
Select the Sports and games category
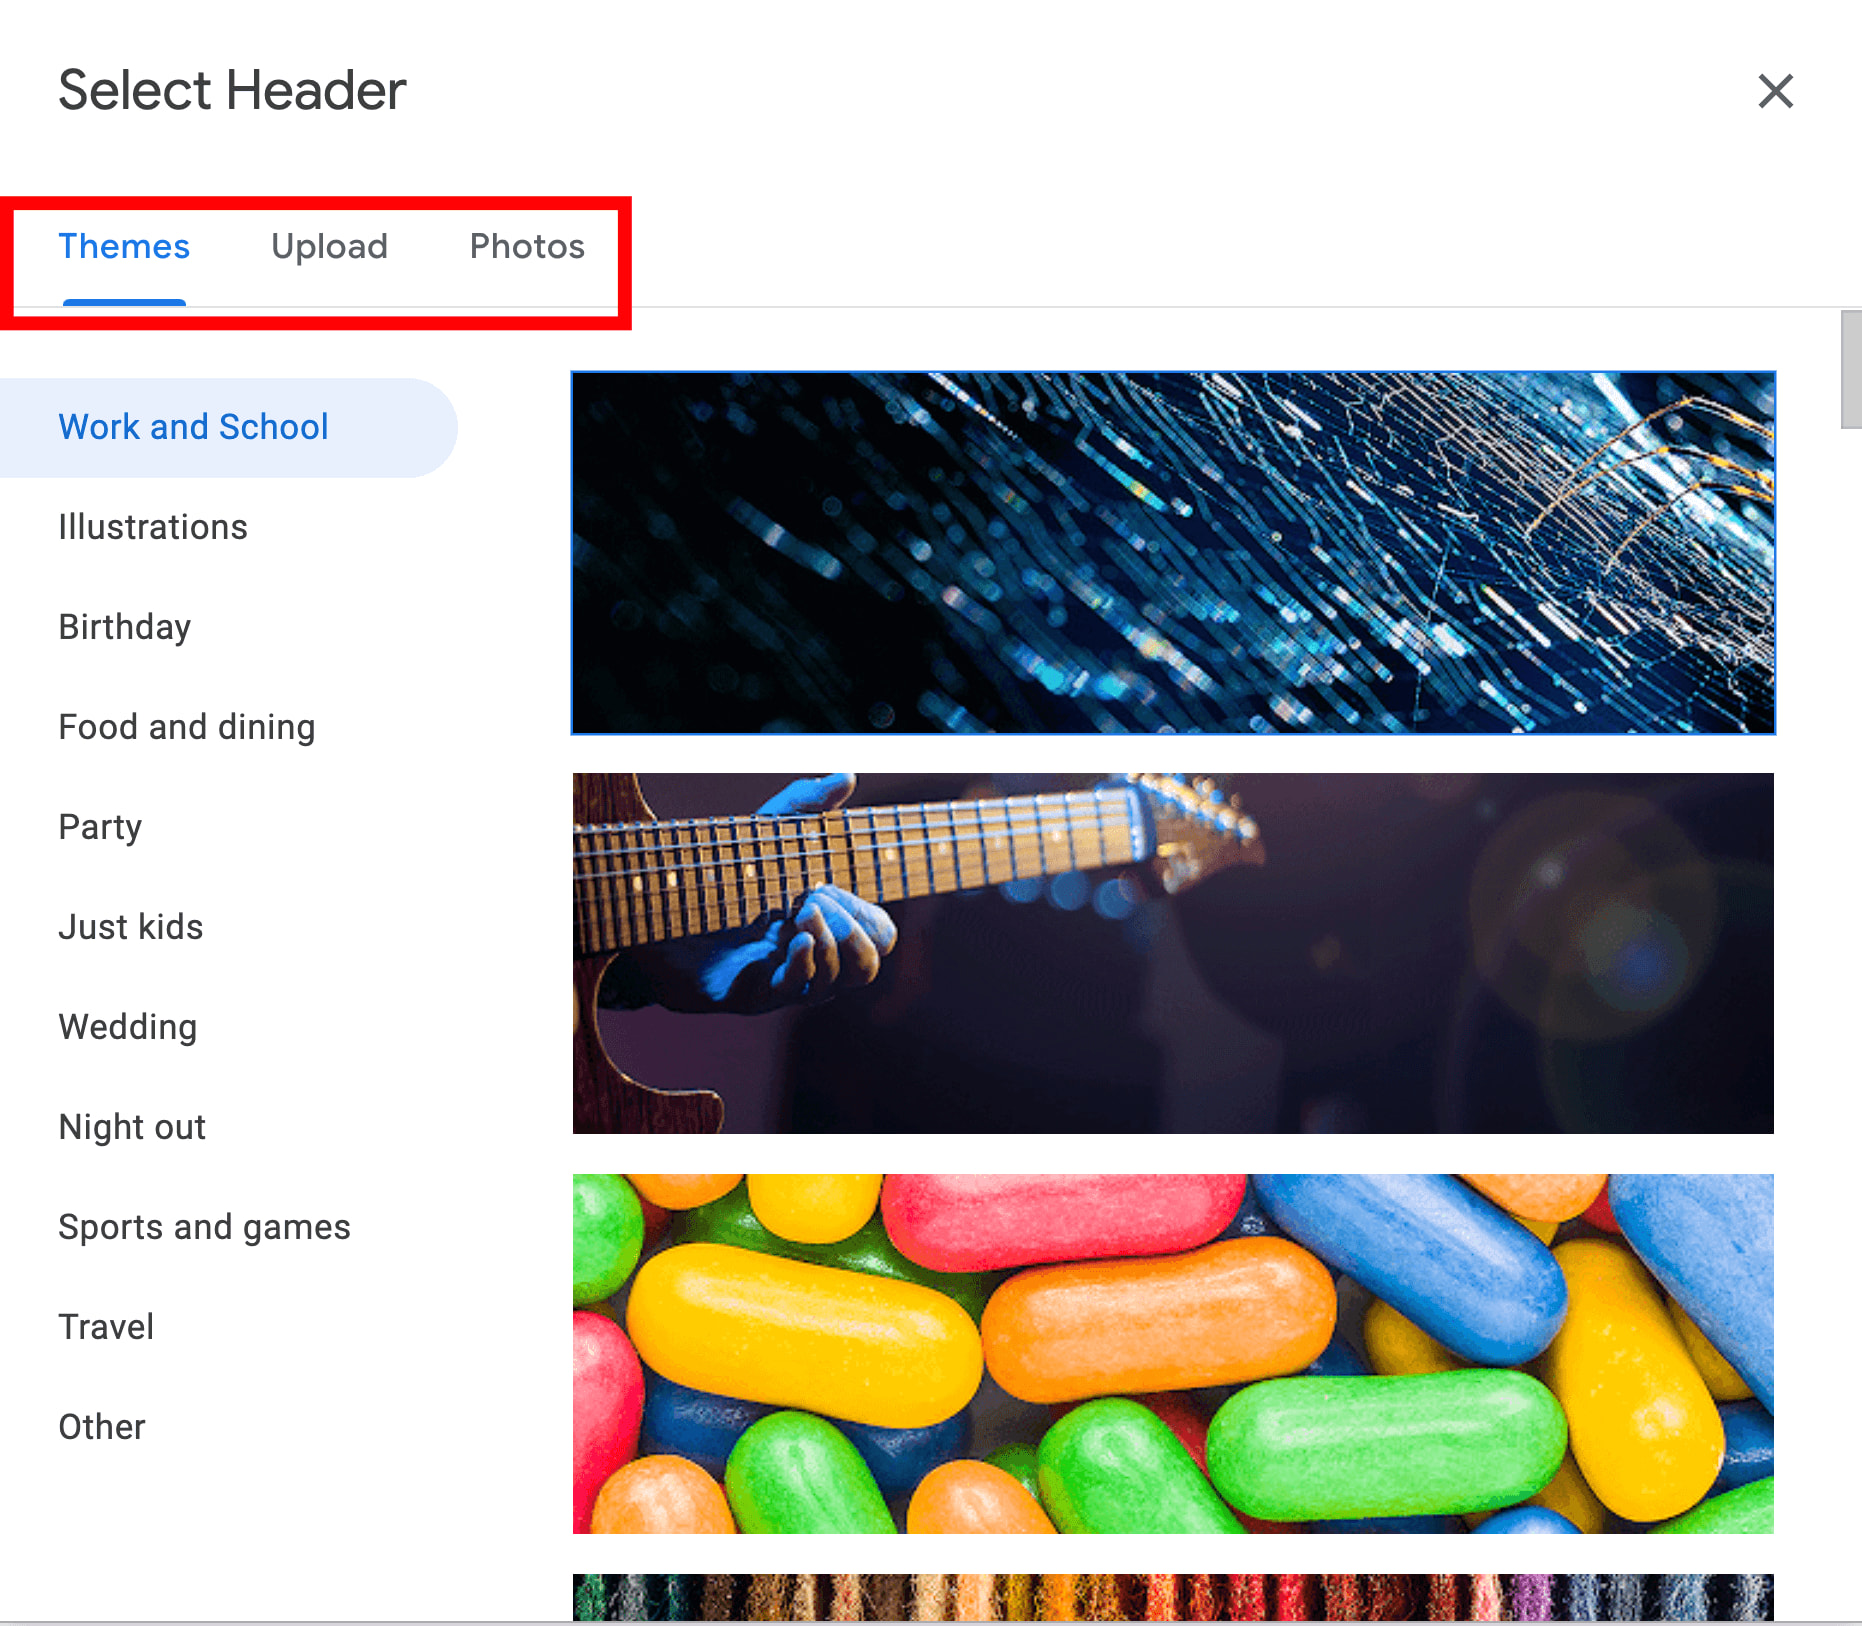tap(204, 1226)
